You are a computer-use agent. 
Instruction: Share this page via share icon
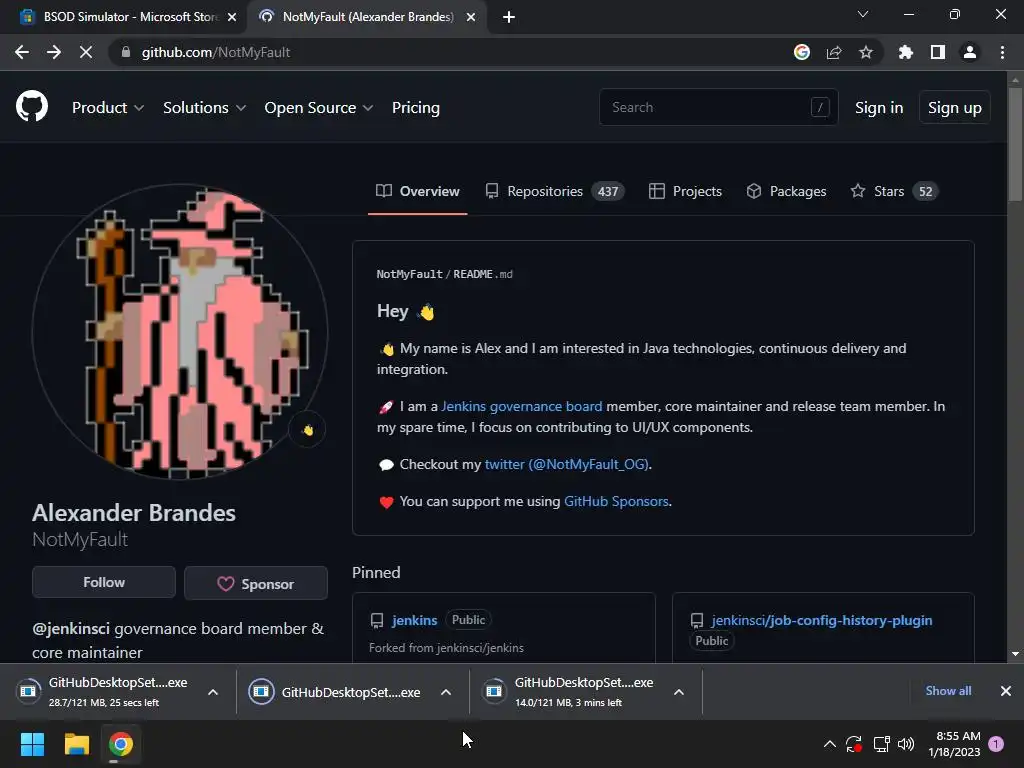834,52
